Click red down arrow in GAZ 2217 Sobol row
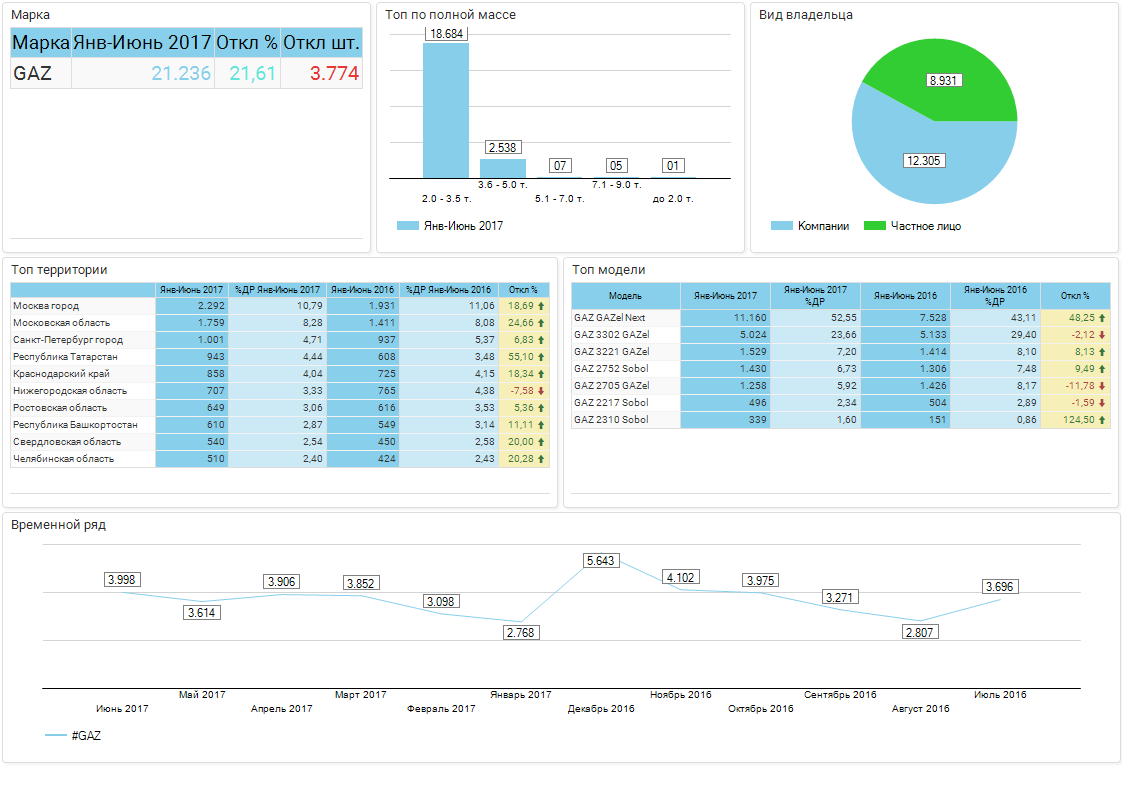Screen dimensions: 1122x793 1102,403
